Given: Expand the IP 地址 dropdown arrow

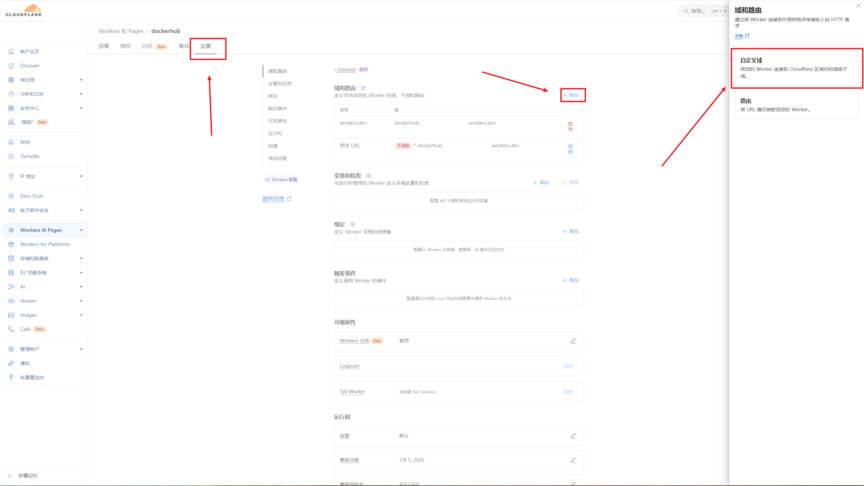Looking at the screenshot, I should [81, 176].
